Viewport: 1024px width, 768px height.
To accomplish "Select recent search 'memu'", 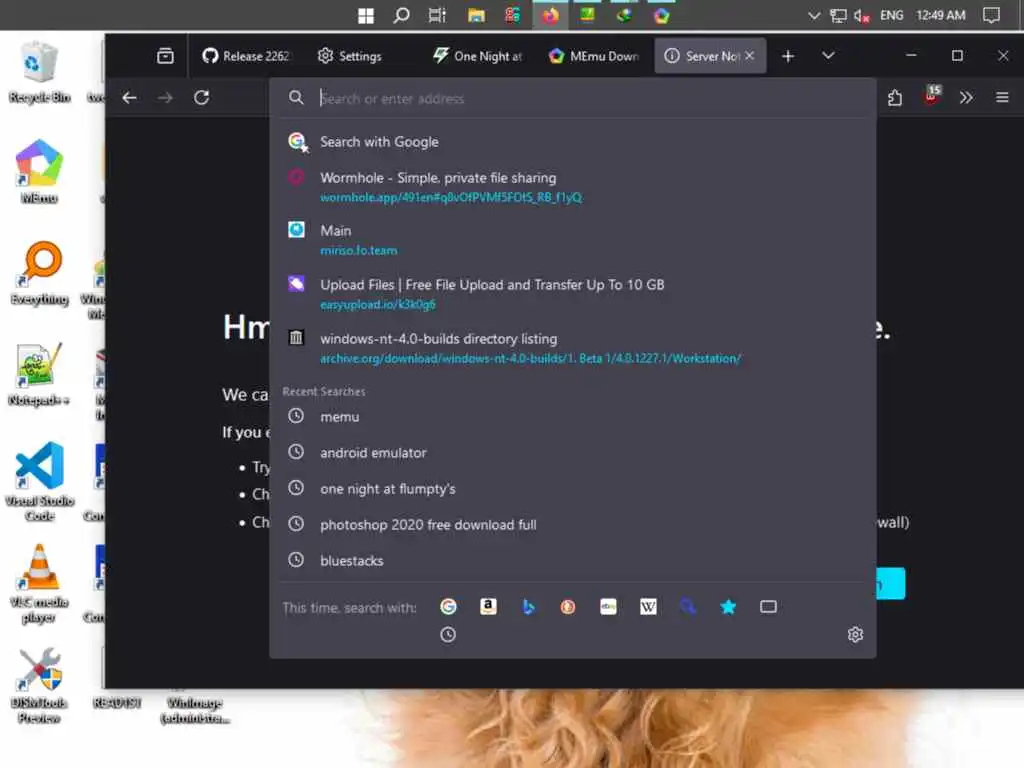I will (x=573, y=417).
